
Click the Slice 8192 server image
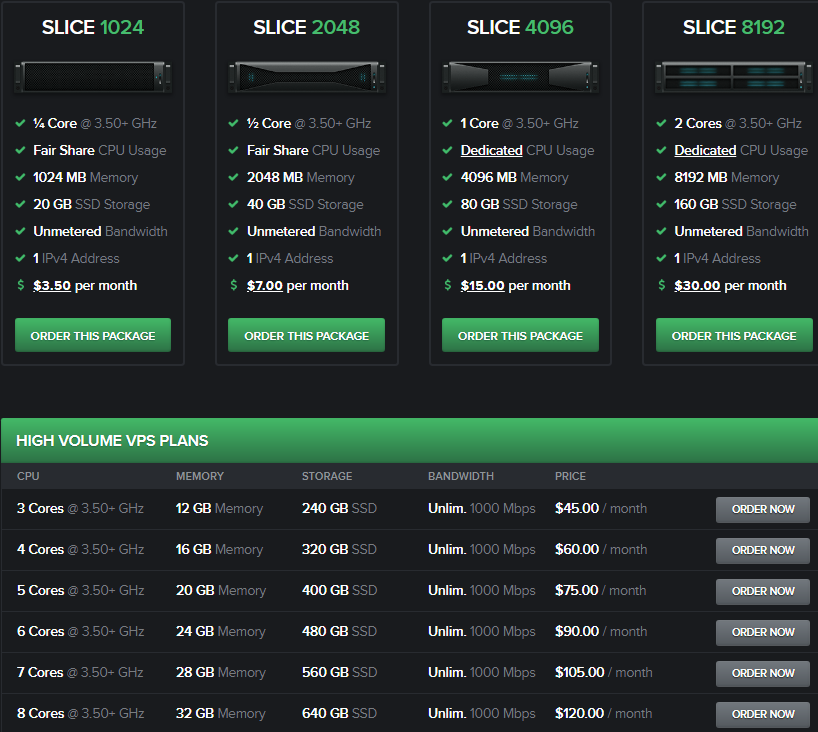tap(734, 77)
